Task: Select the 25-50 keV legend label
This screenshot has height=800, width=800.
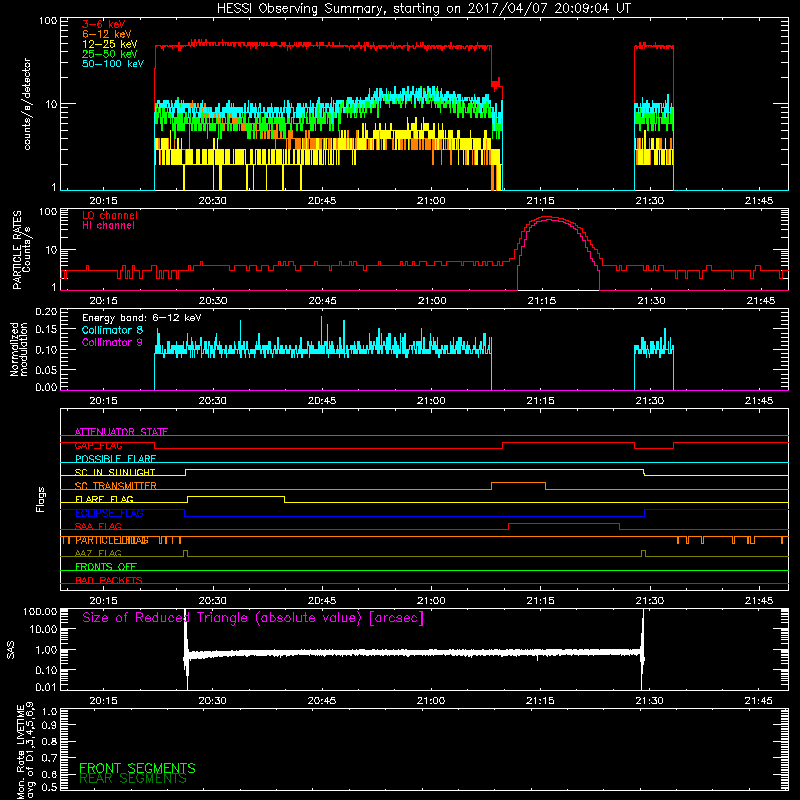Action: click(110, 54)
